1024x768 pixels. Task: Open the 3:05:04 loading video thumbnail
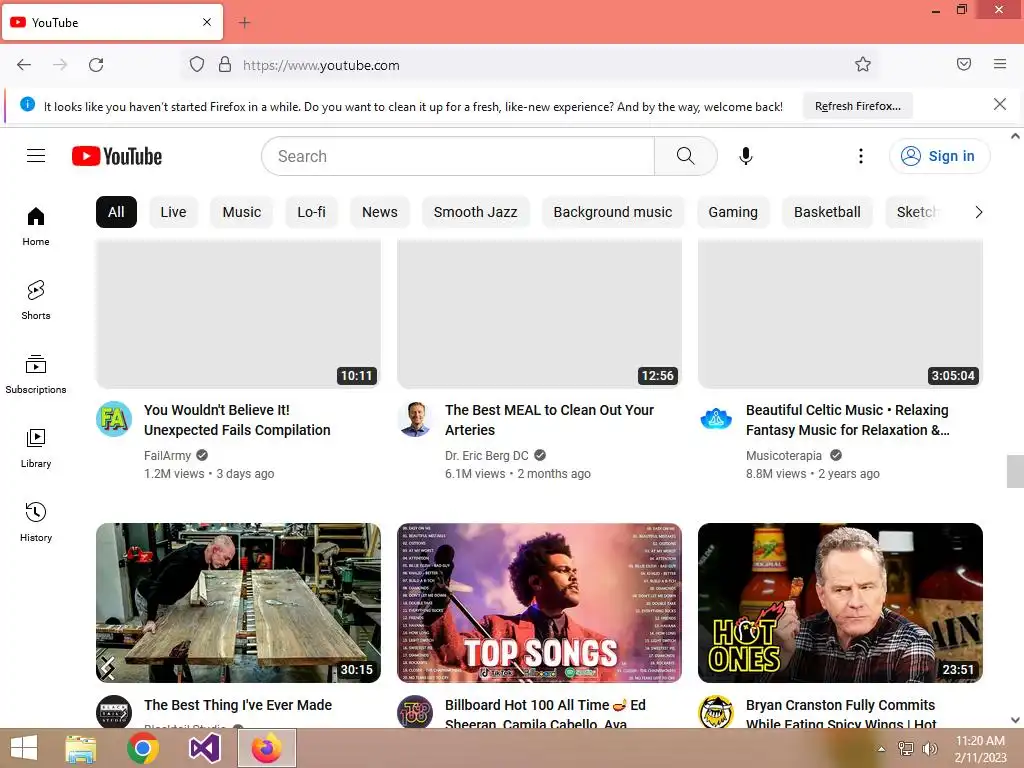(840, 313)
